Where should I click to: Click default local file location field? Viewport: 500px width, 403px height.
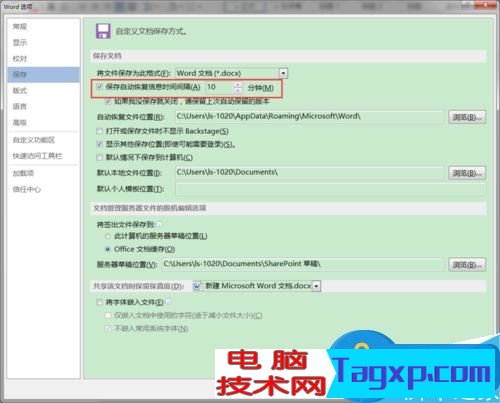click(310, 172)
